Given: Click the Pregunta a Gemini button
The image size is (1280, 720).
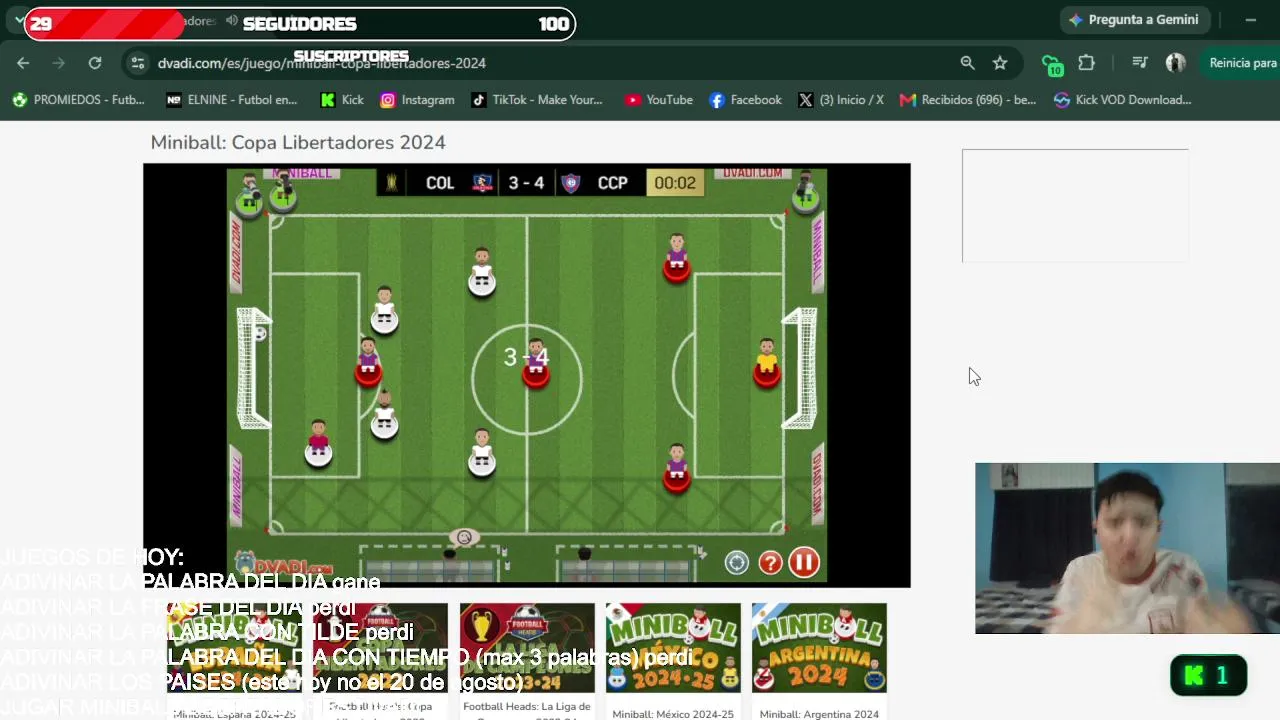Looking at the screenshot, I should [x=1135, y=20].
